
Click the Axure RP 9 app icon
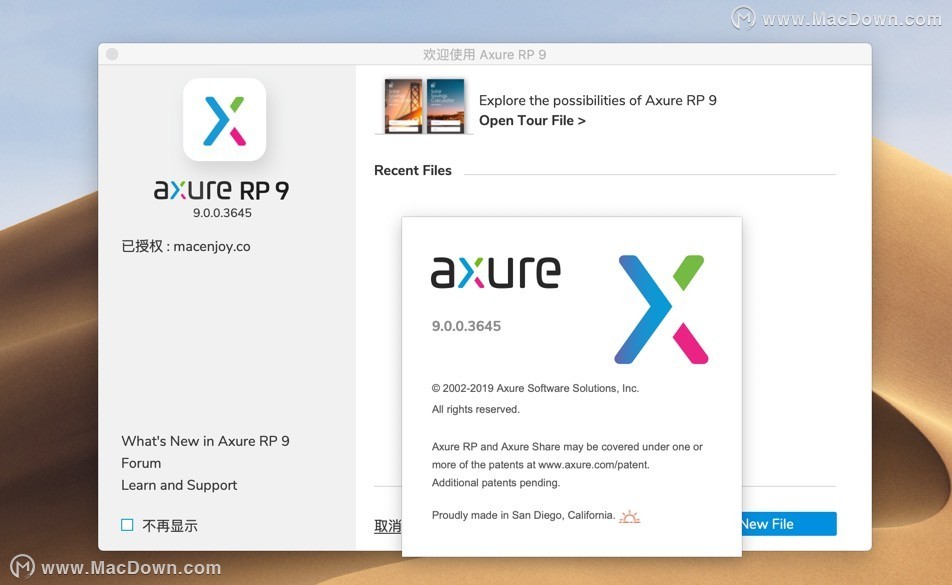click(225, 120)
